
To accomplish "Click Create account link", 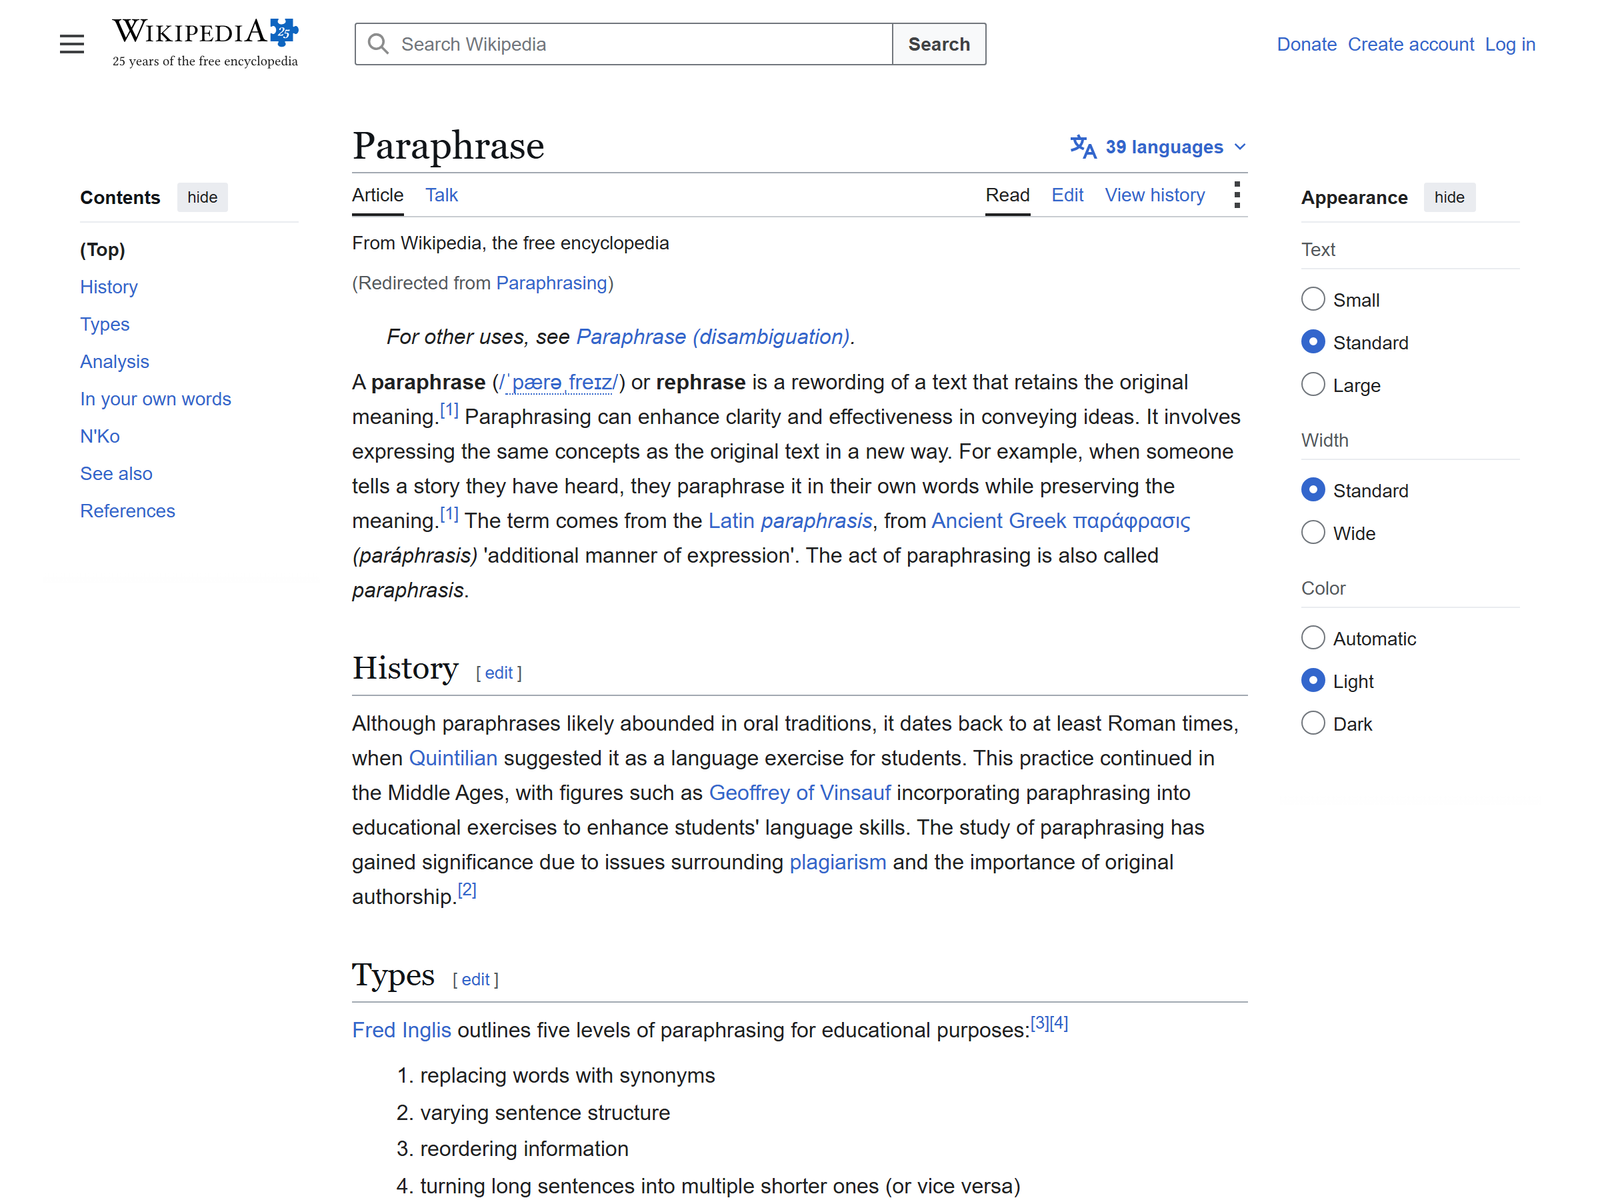I will (x=1410, y=44).
